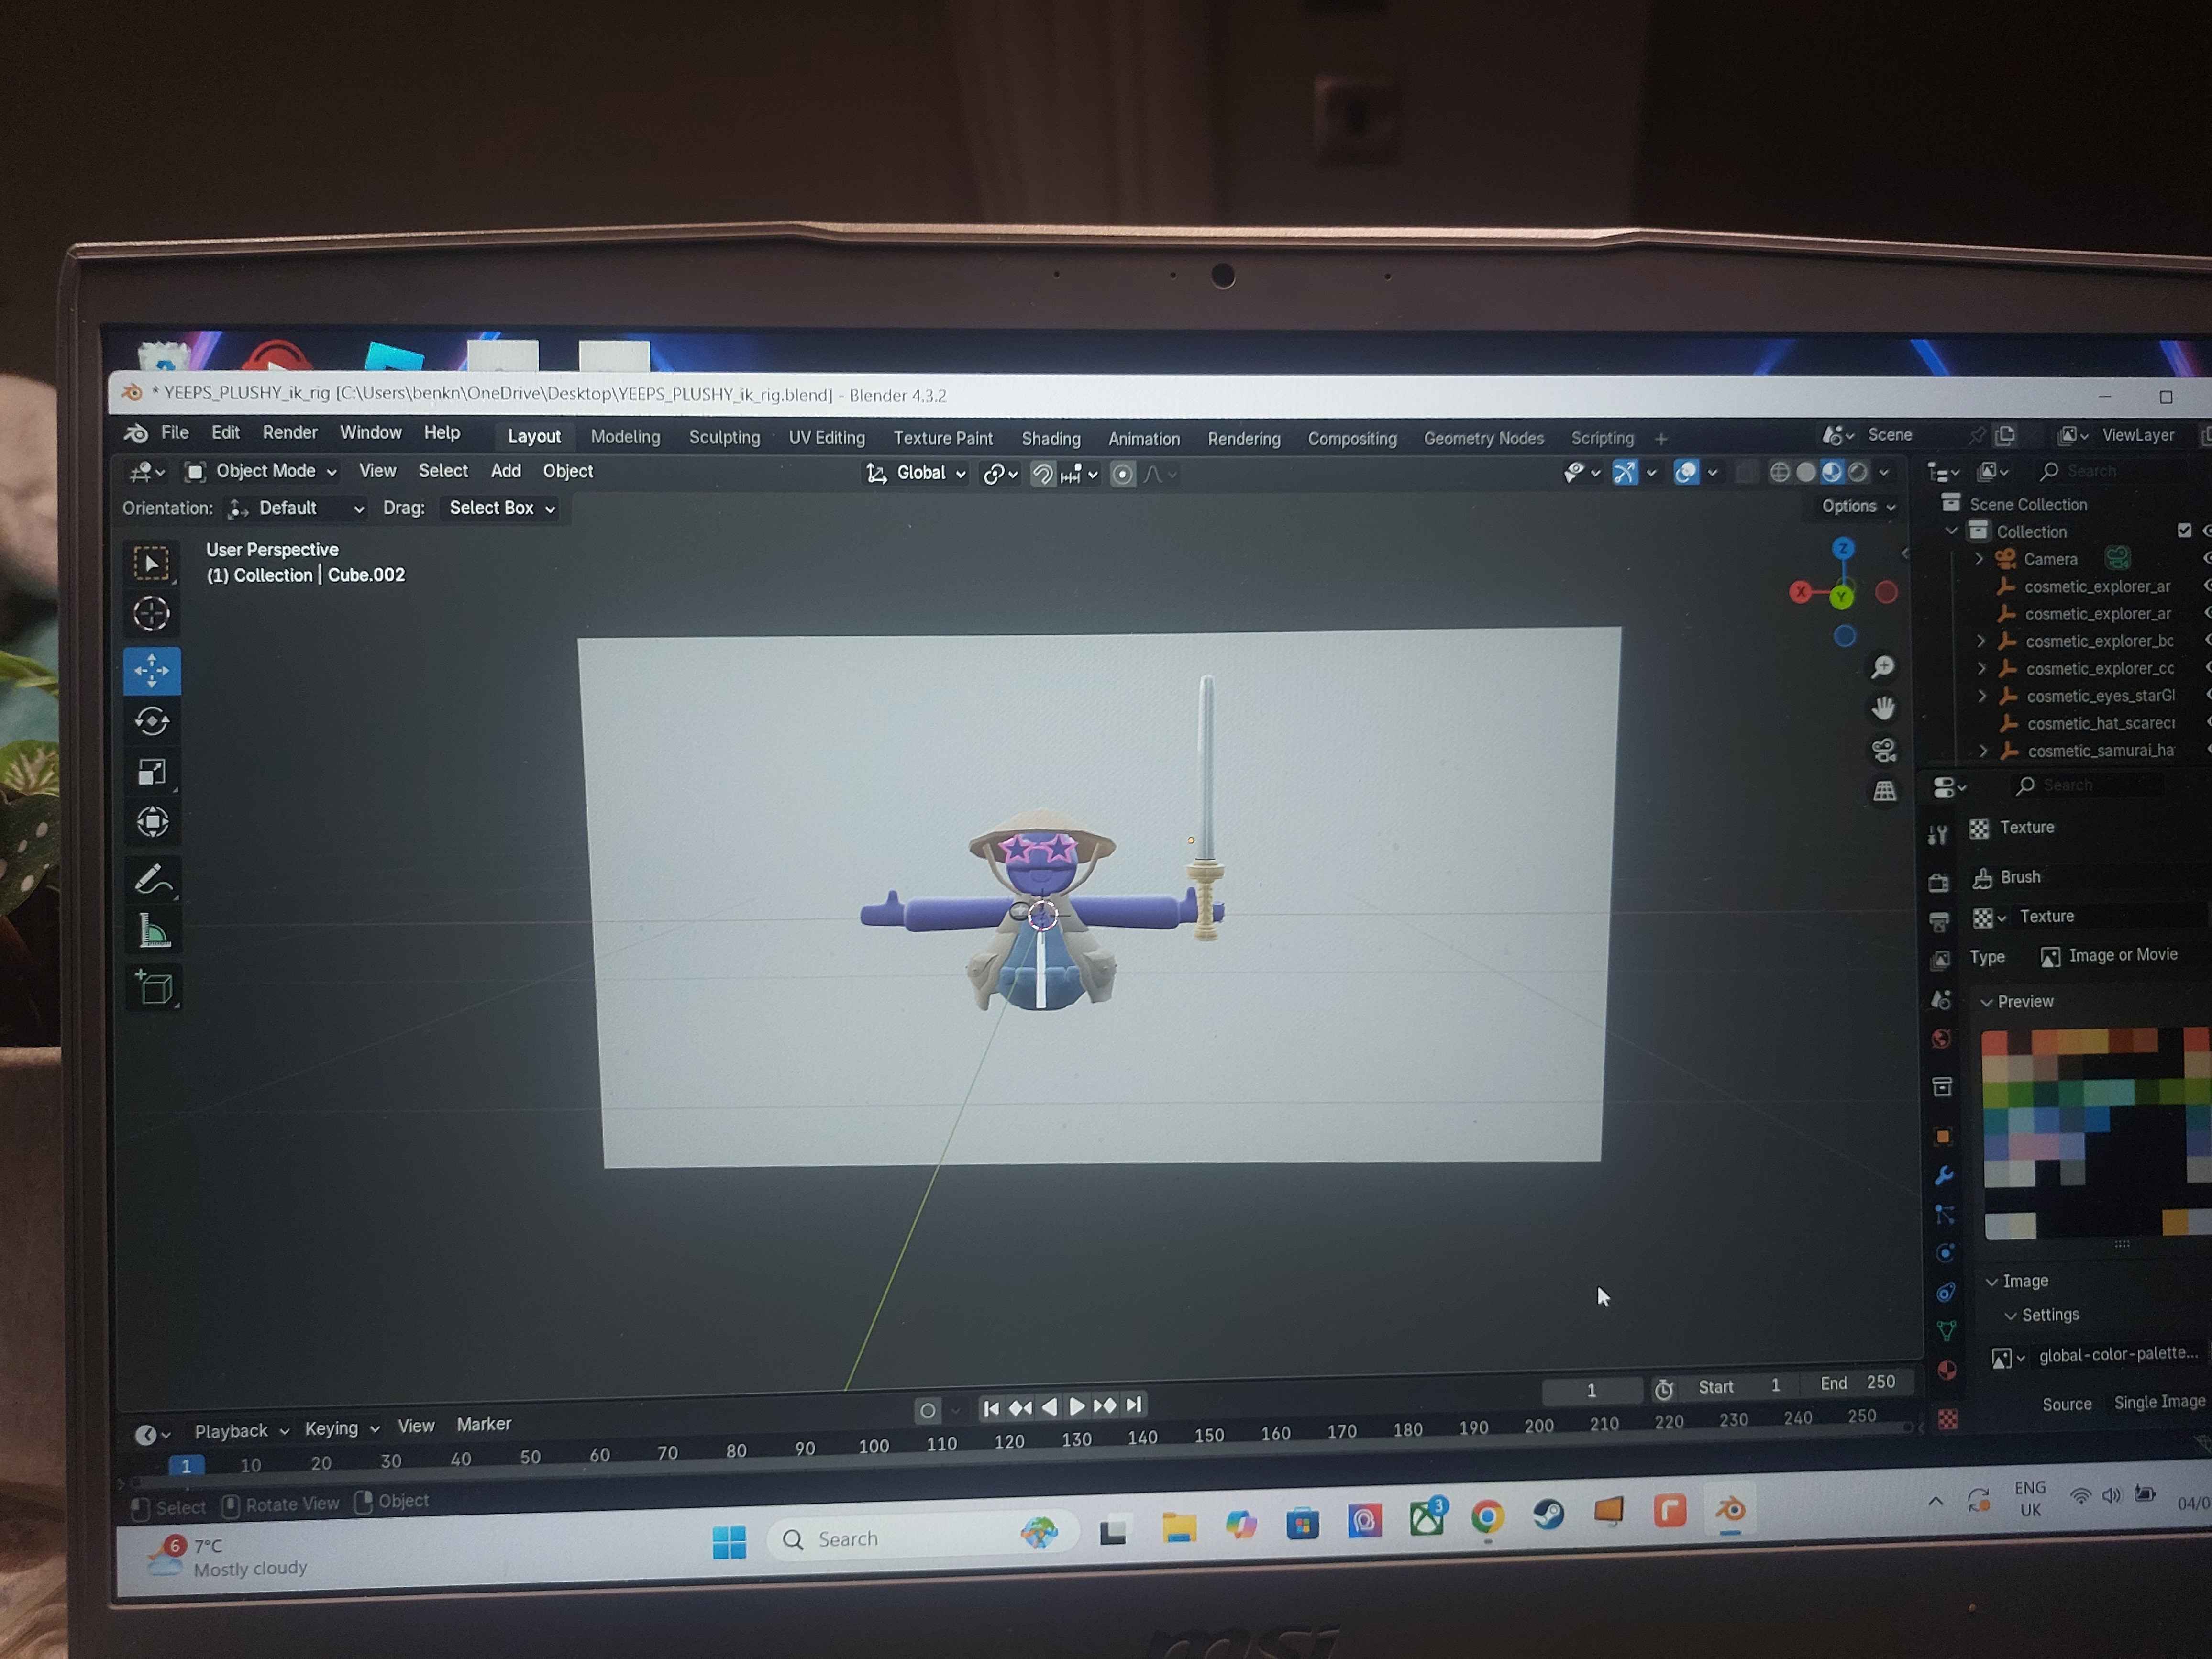2212x1659 pixels.
Task: Toggle Snapping magnet in header
Action: tap(1042, 474)
